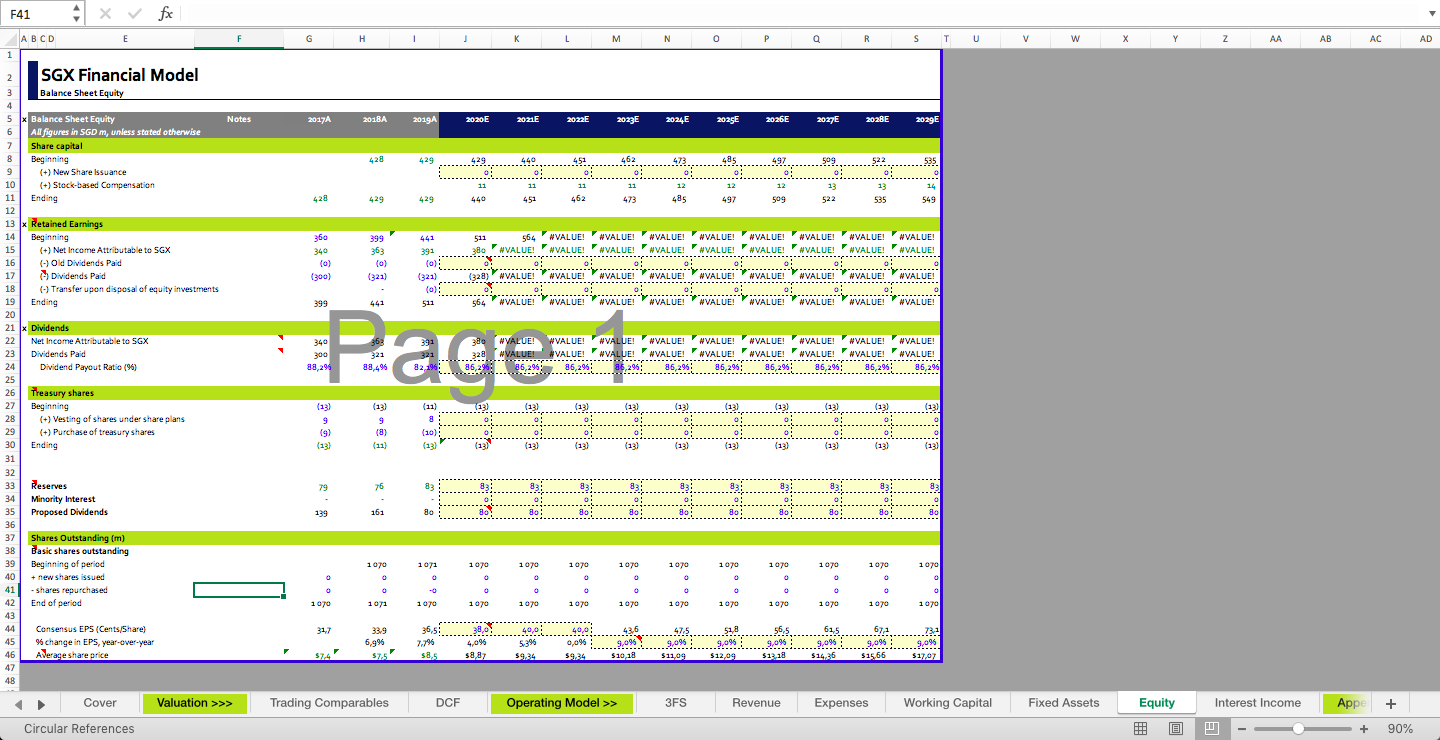Open the Interest Income sheet tab
1440x740 pixels.
click(x=1257, y=703)
